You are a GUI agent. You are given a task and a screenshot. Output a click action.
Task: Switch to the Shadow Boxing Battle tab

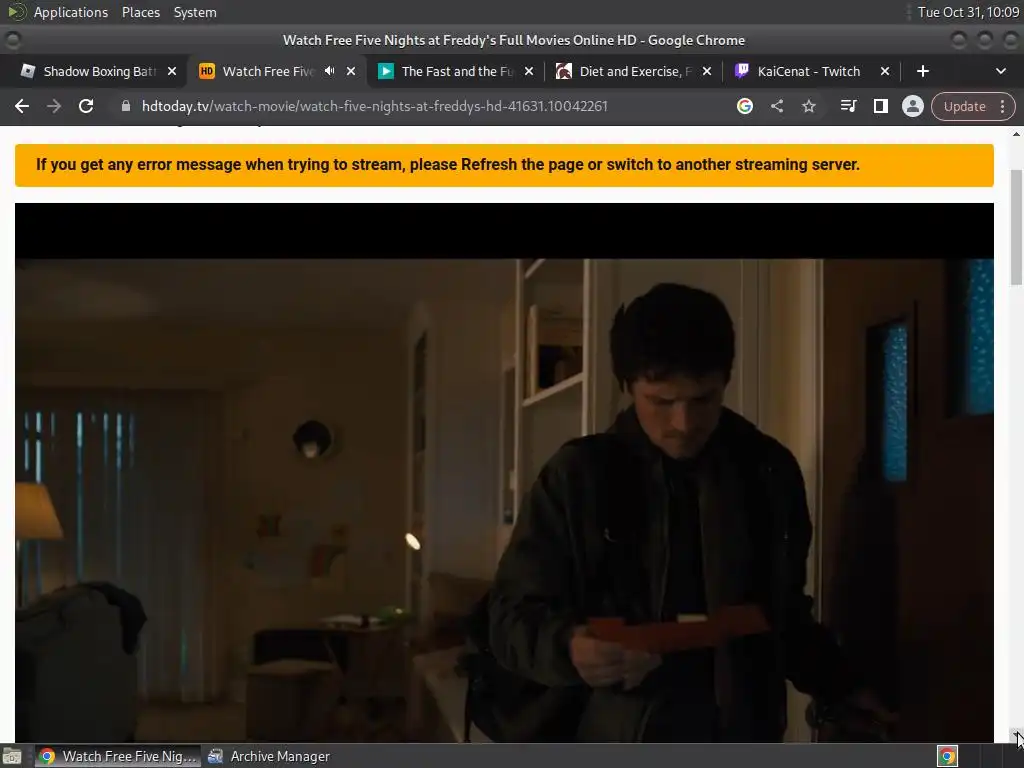[98, 71]
